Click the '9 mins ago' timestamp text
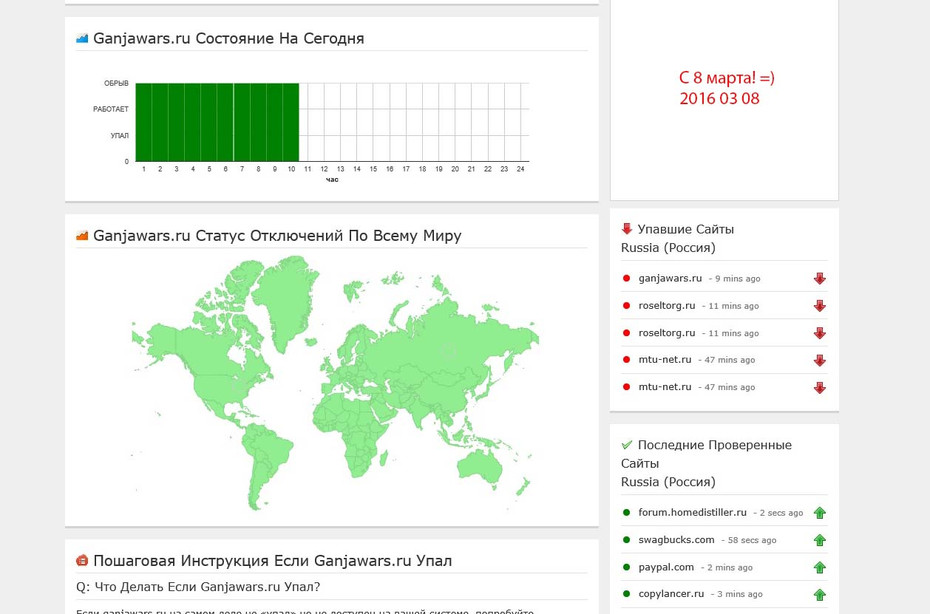Screen dimensions: 930x614 click(737, 279)
